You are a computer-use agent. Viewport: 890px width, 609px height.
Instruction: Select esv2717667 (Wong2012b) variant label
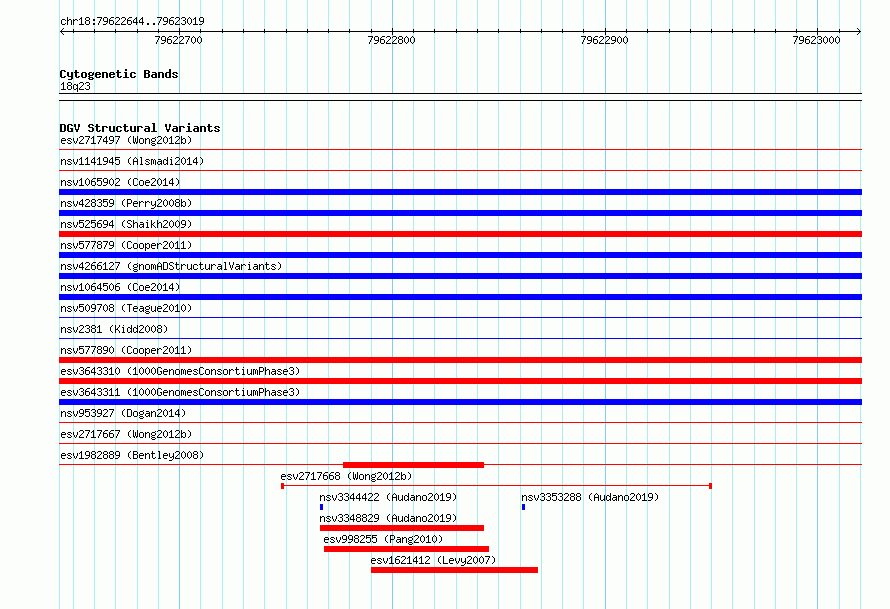point(126,434)
